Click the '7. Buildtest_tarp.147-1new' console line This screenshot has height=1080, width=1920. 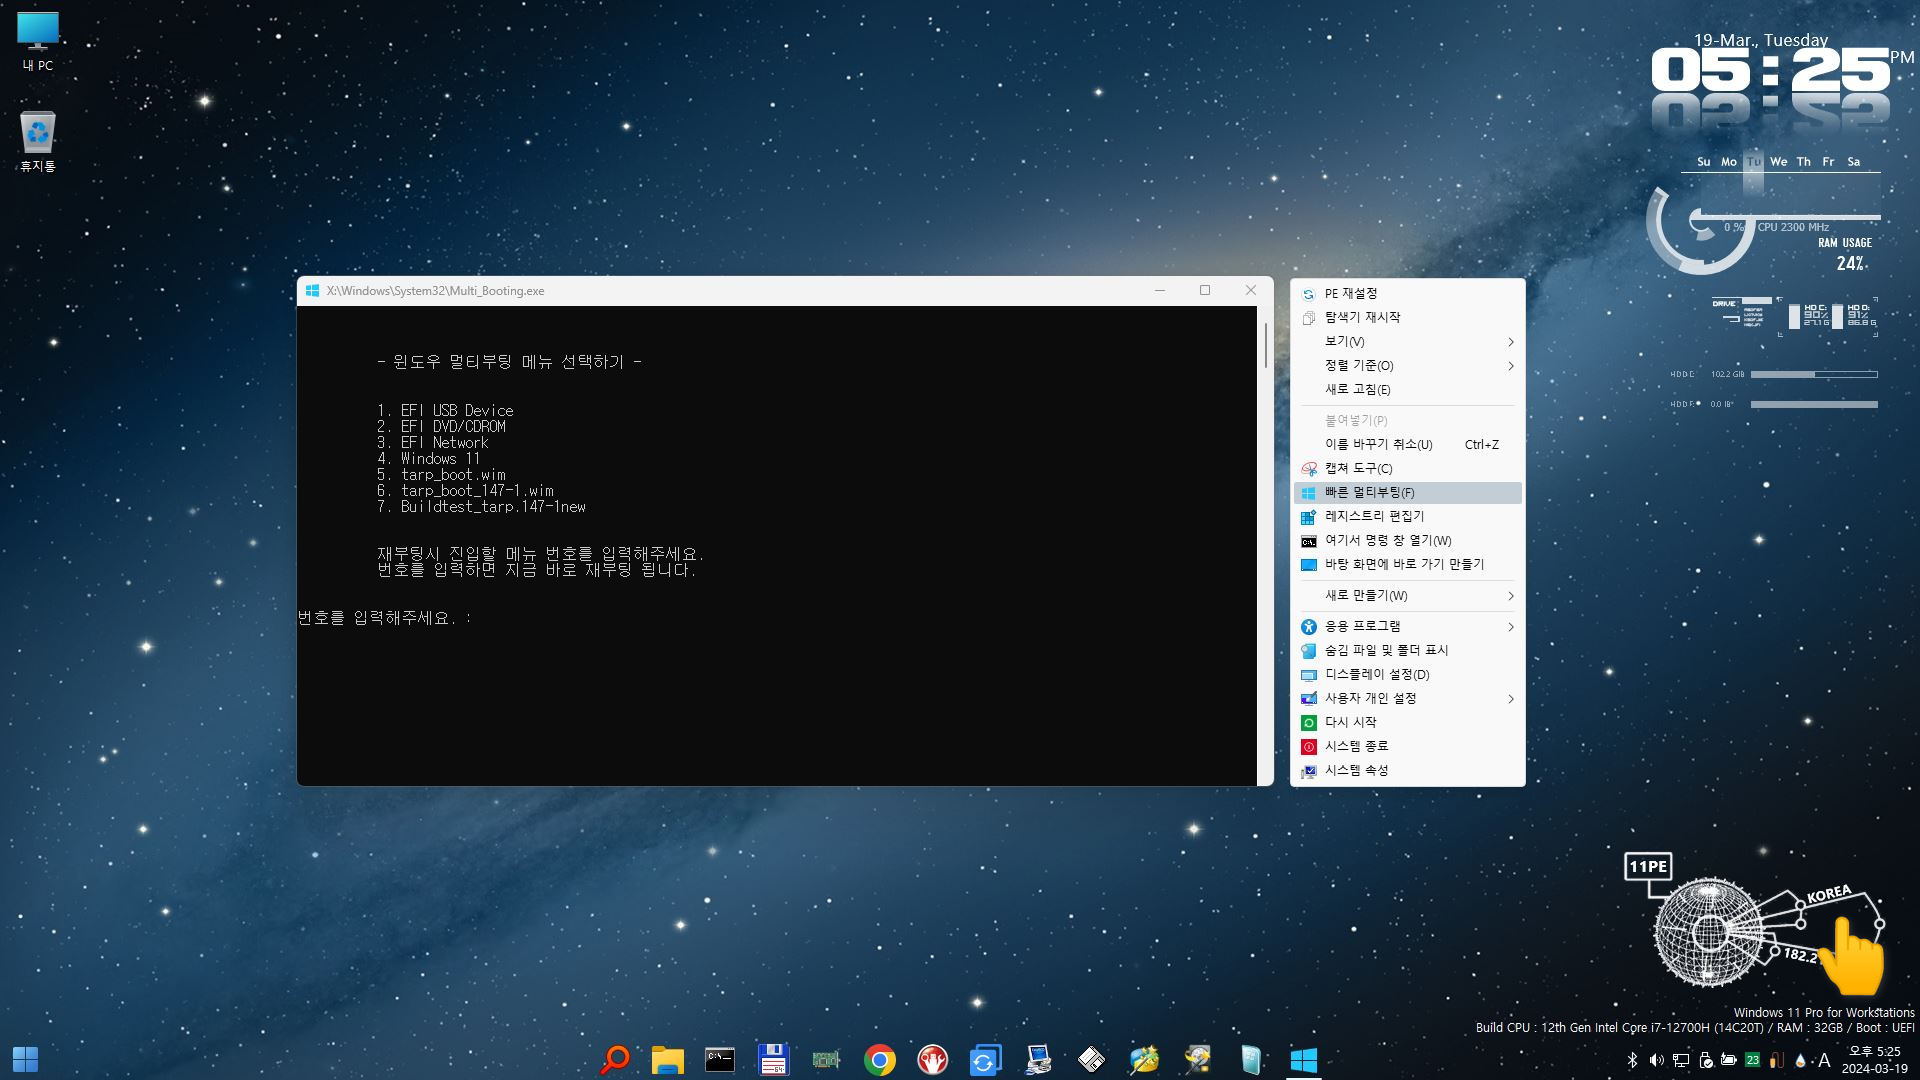click(x=481, y=507)
